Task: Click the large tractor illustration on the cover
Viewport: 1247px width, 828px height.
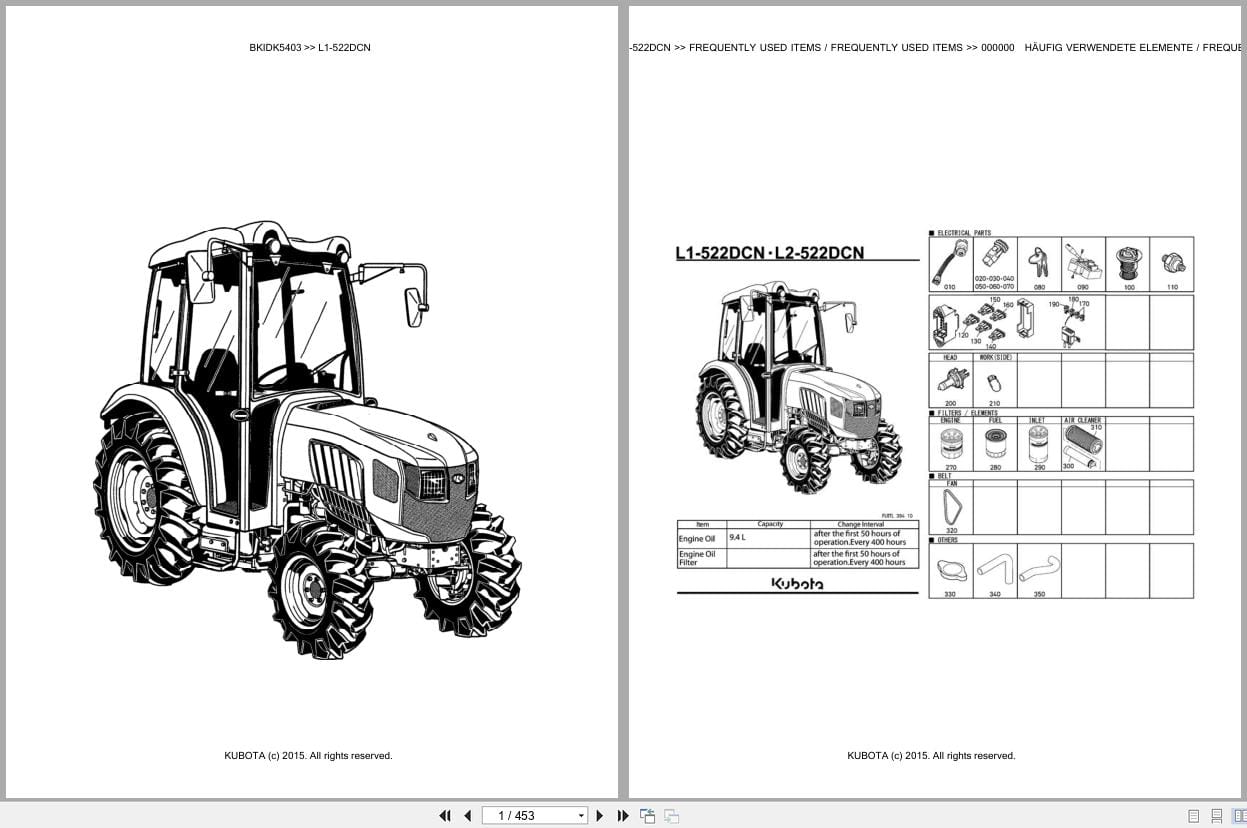Action: [307, 440]
